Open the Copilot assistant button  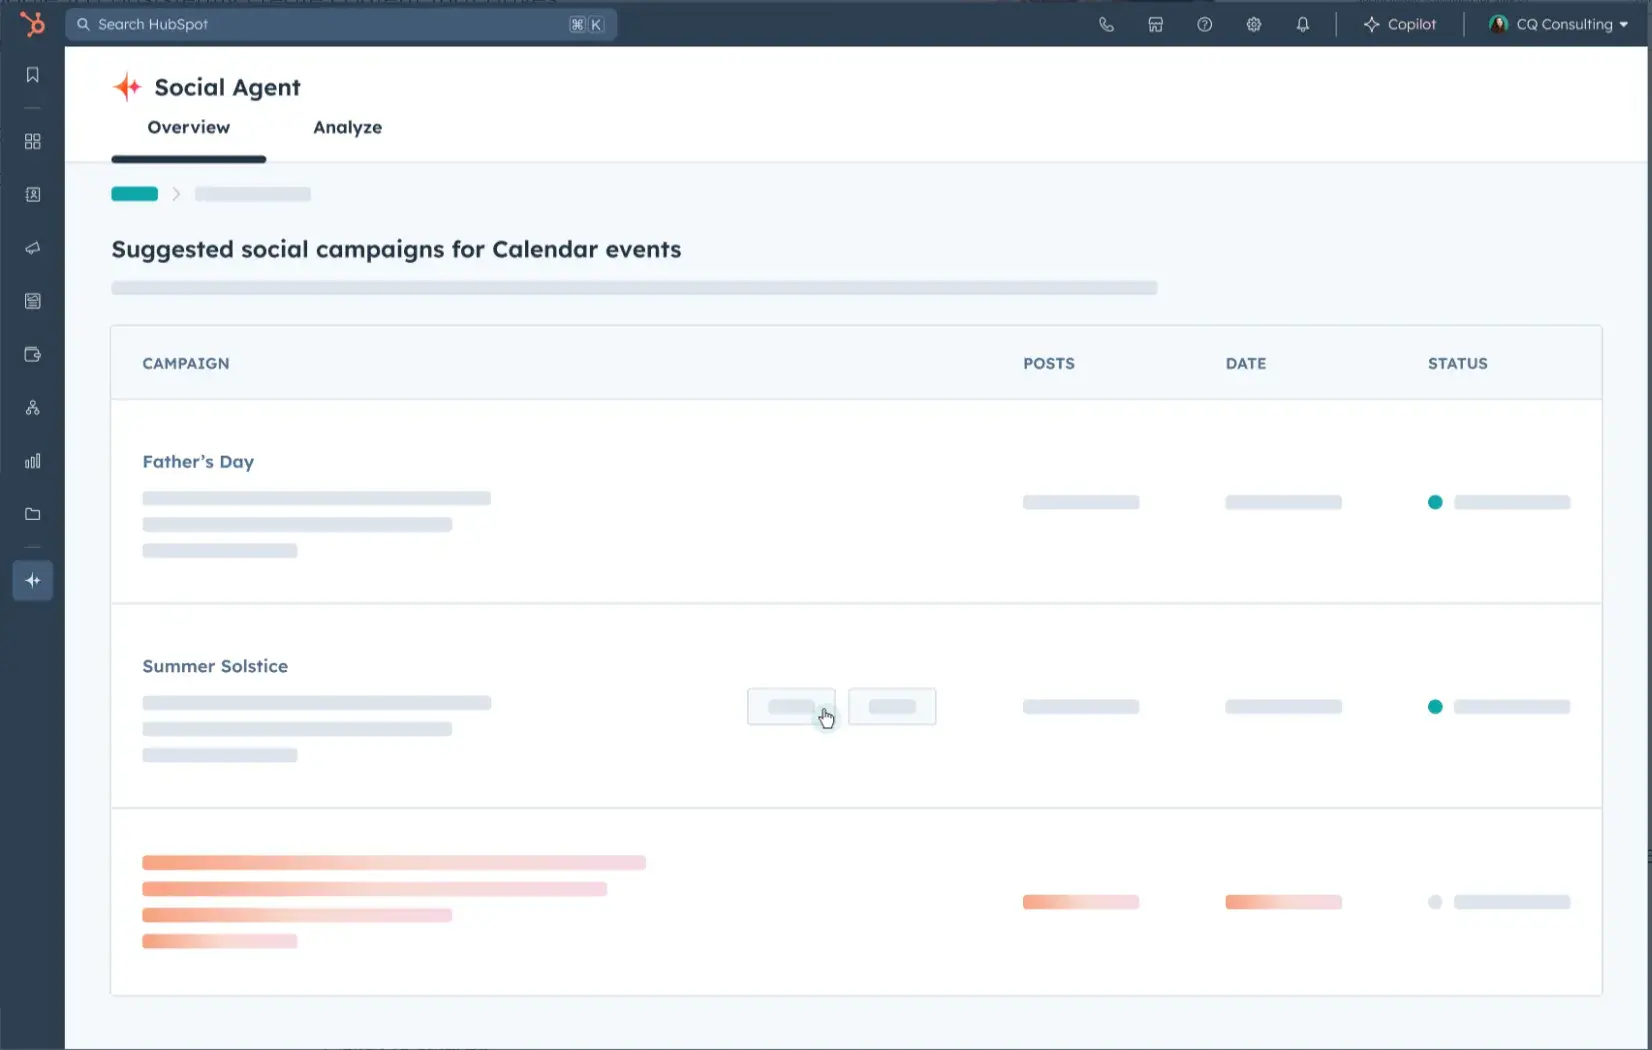click(1399, 25)
